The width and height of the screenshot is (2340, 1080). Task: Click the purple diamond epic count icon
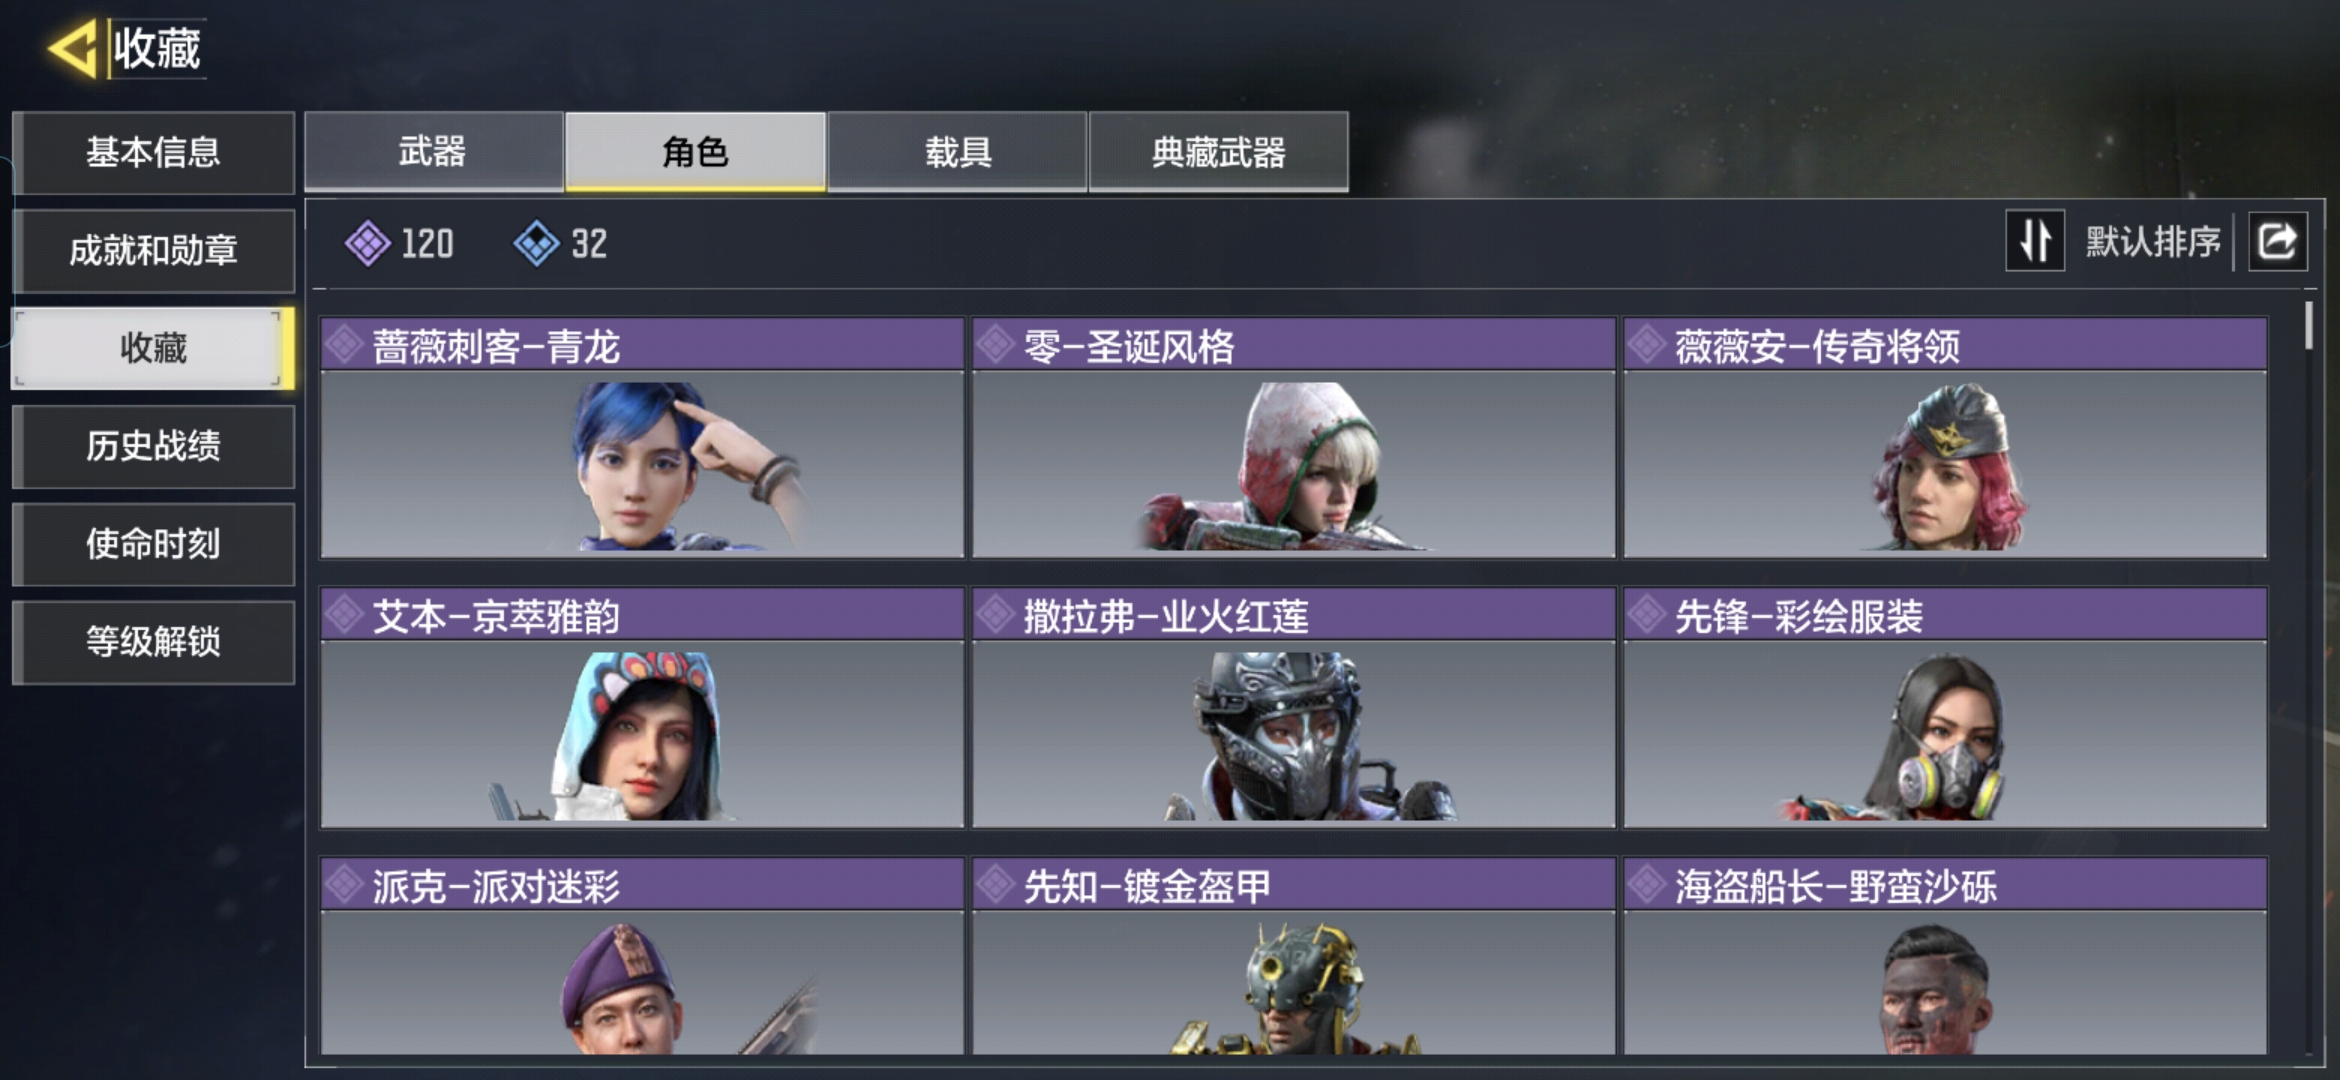pos(368,243)
